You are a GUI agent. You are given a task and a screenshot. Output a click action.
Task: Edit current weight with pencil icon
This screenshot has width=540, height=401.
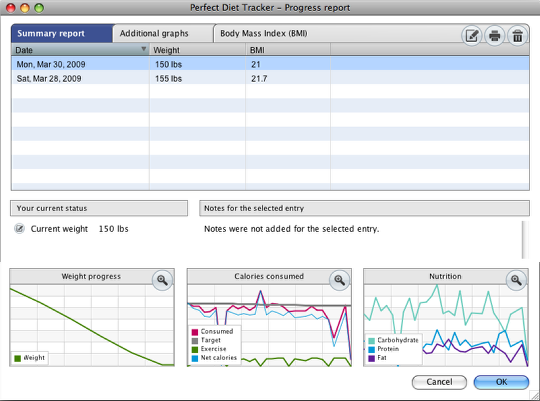click(19, 229)
